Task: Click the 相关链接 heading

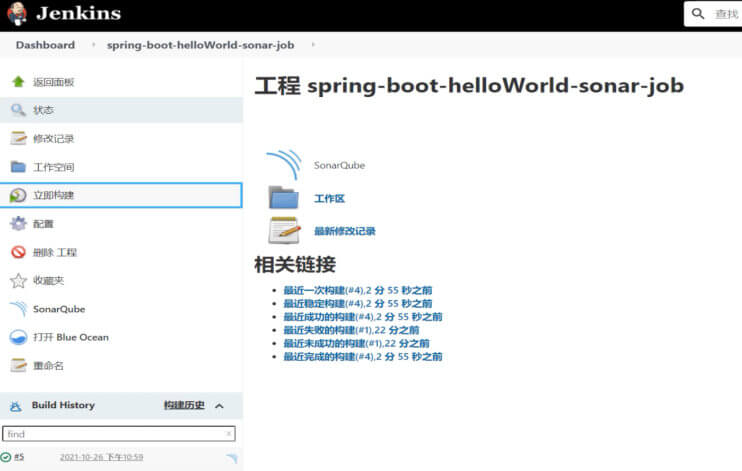Action: (295, 264)
